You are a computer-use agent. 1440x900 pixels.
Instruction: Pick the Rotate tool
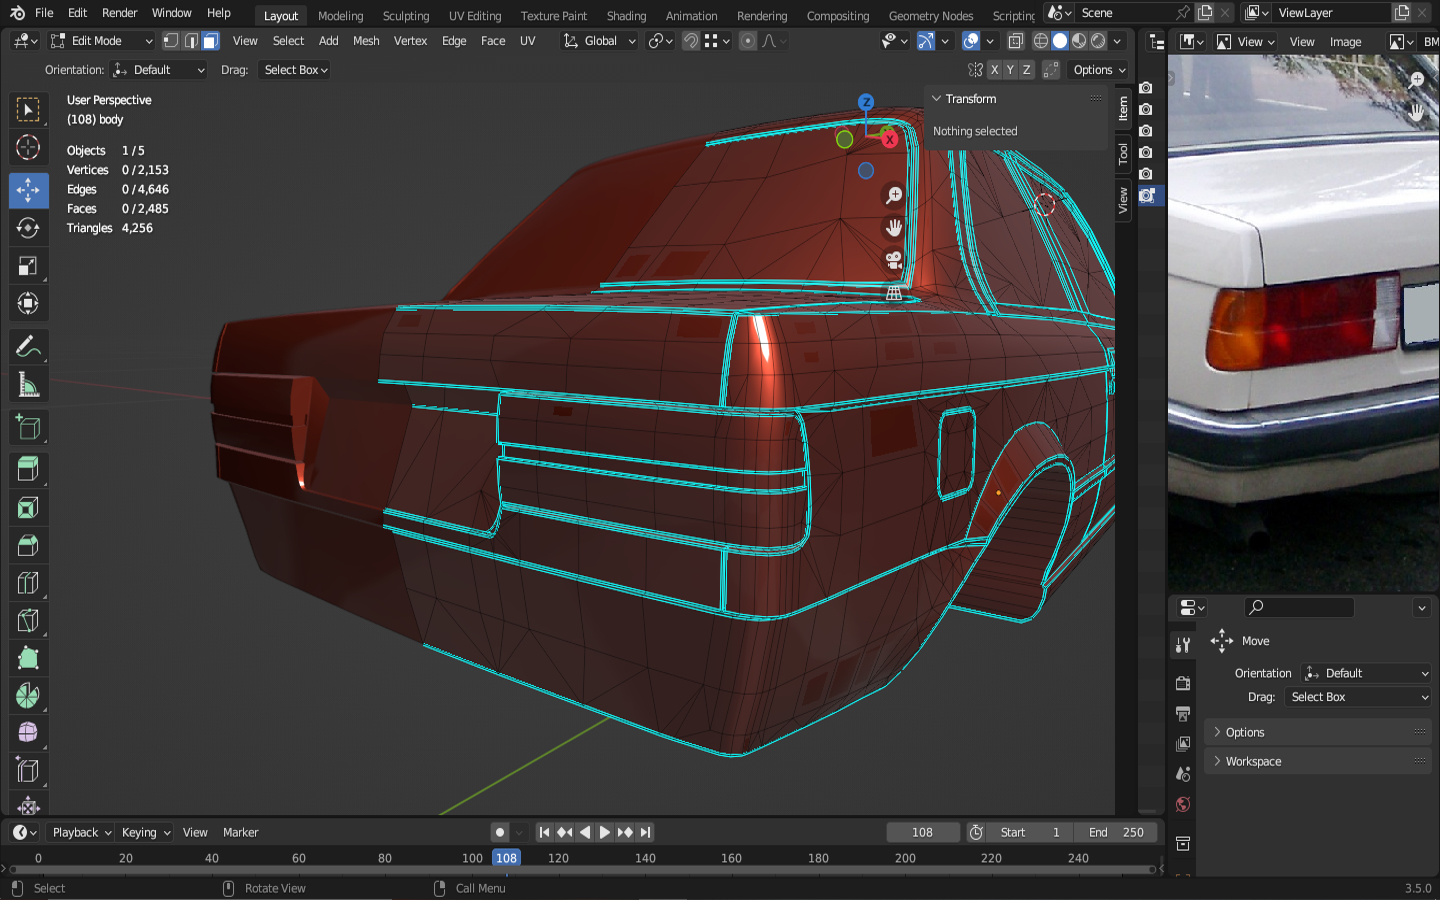[x=28, y=228]
